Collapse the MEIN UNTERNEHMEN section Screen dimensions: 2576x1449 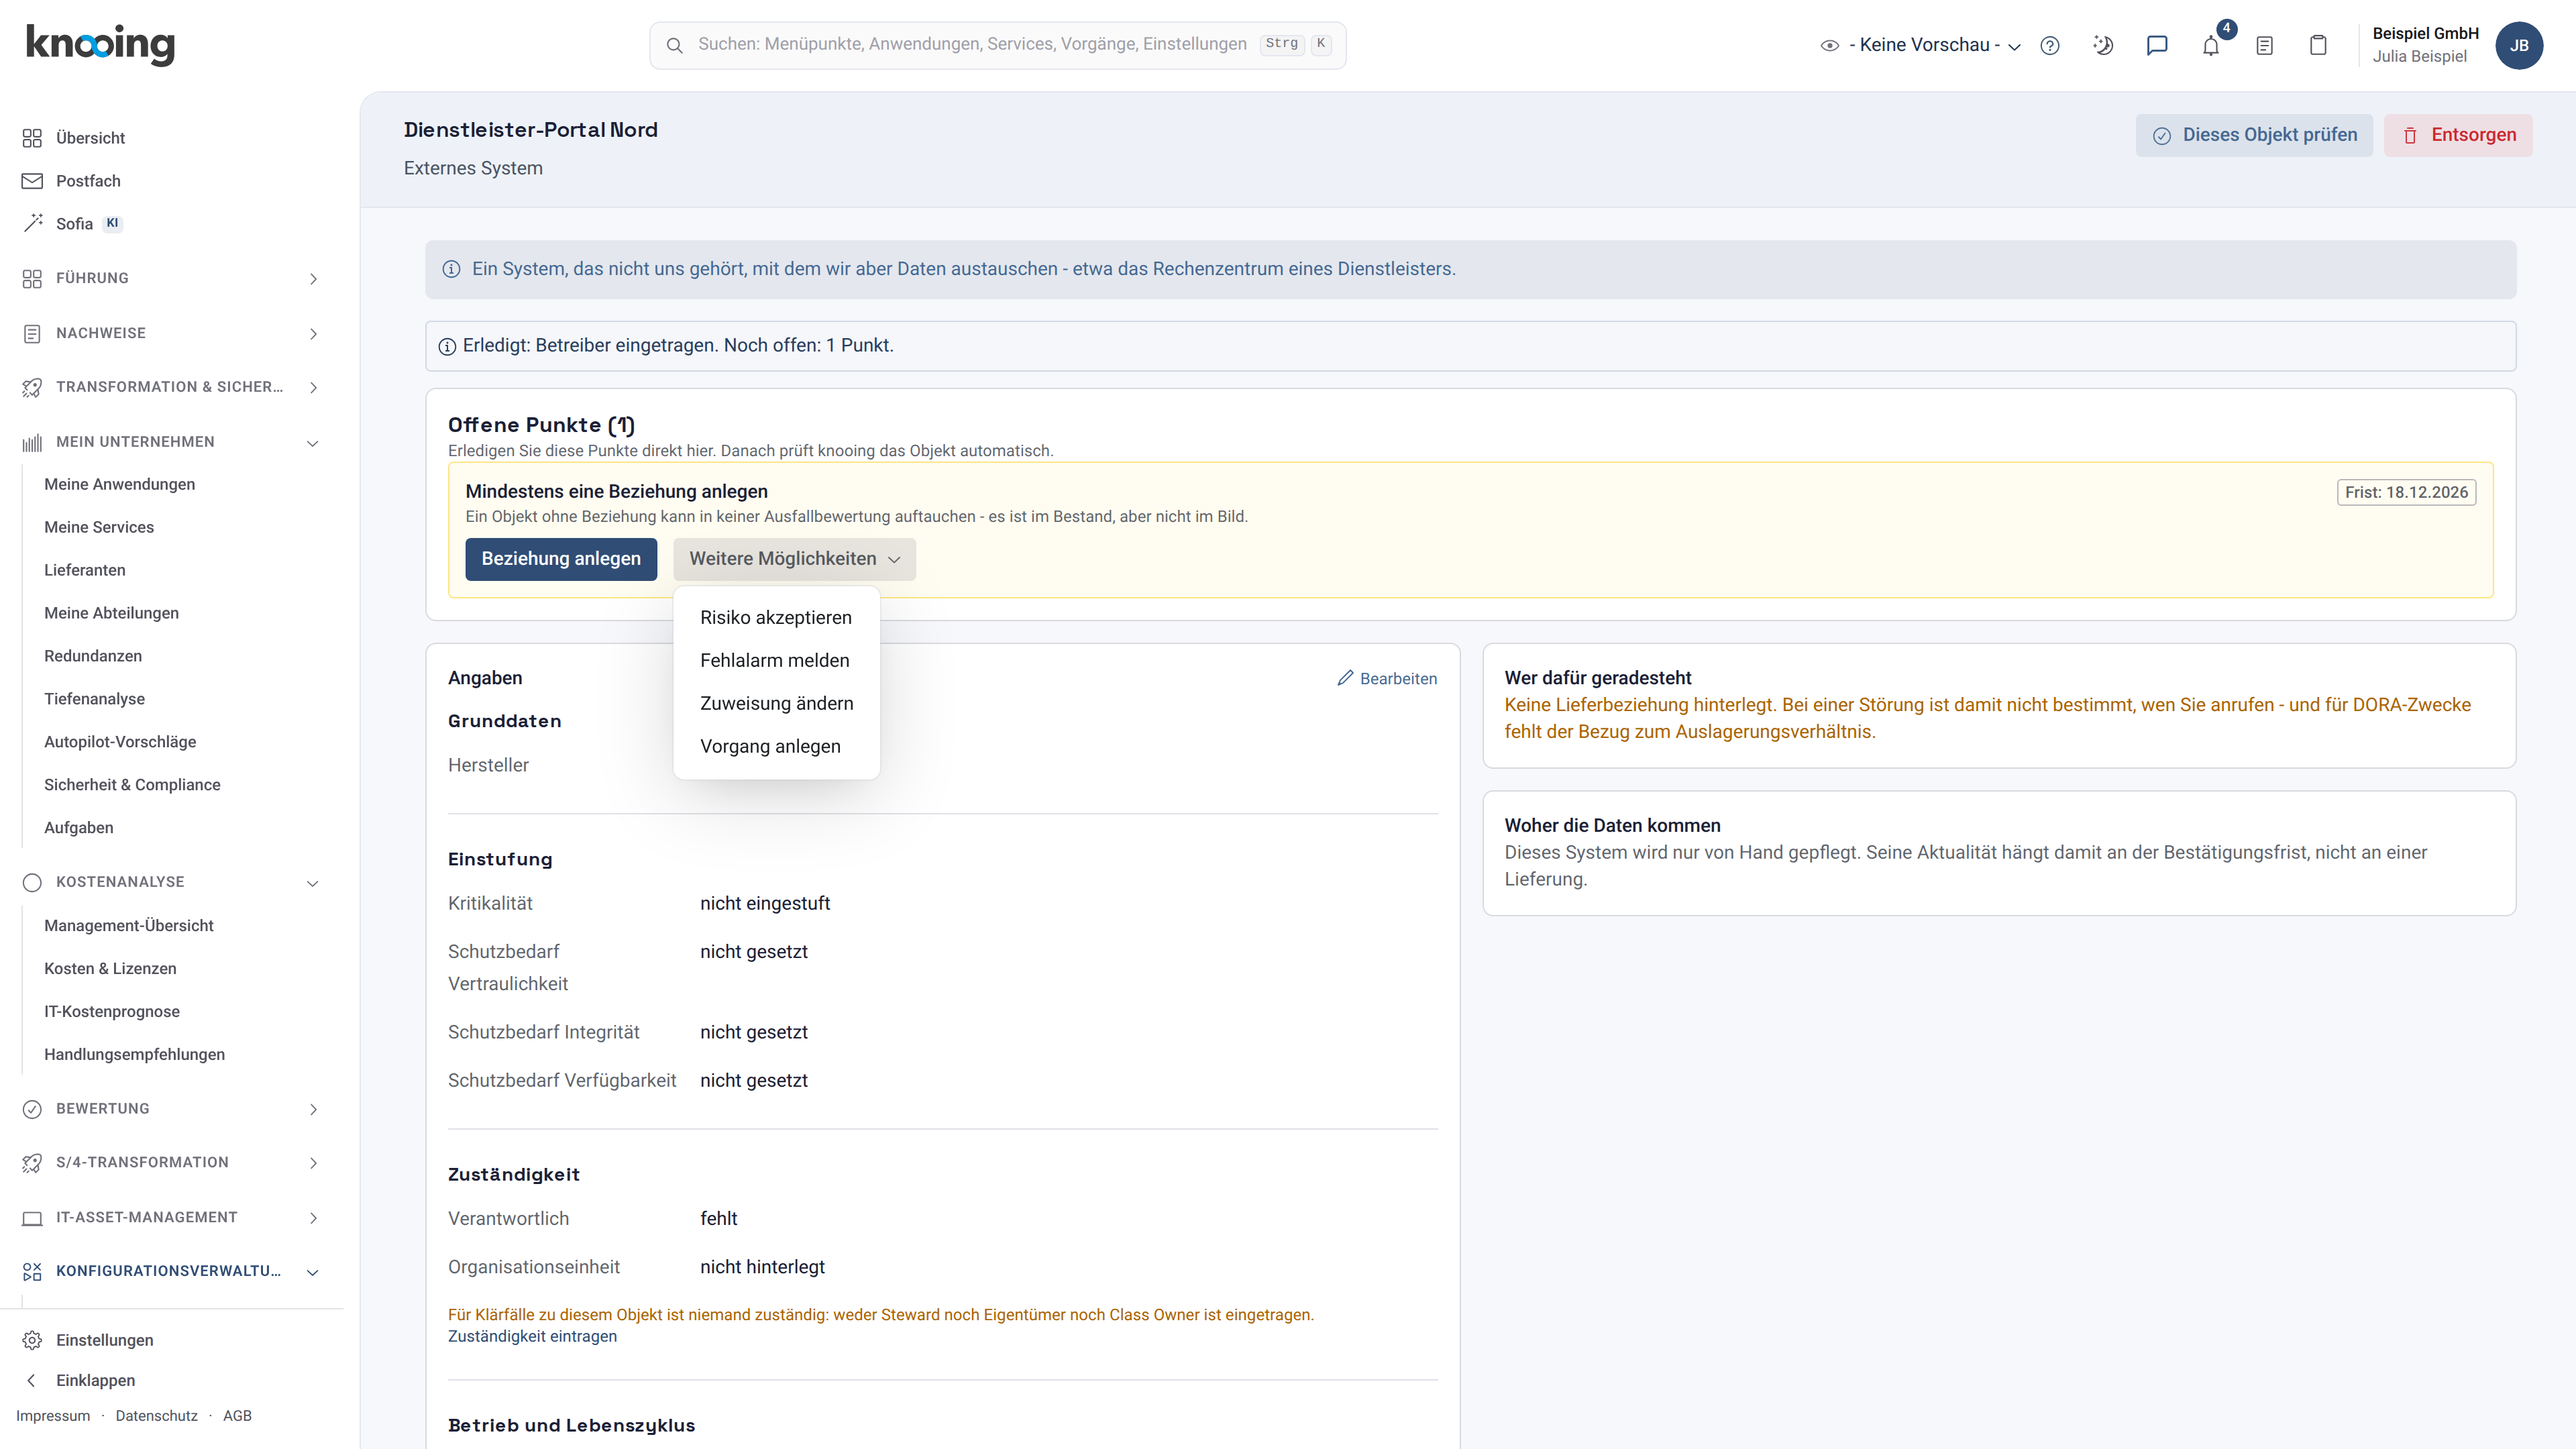coord(171,442)
